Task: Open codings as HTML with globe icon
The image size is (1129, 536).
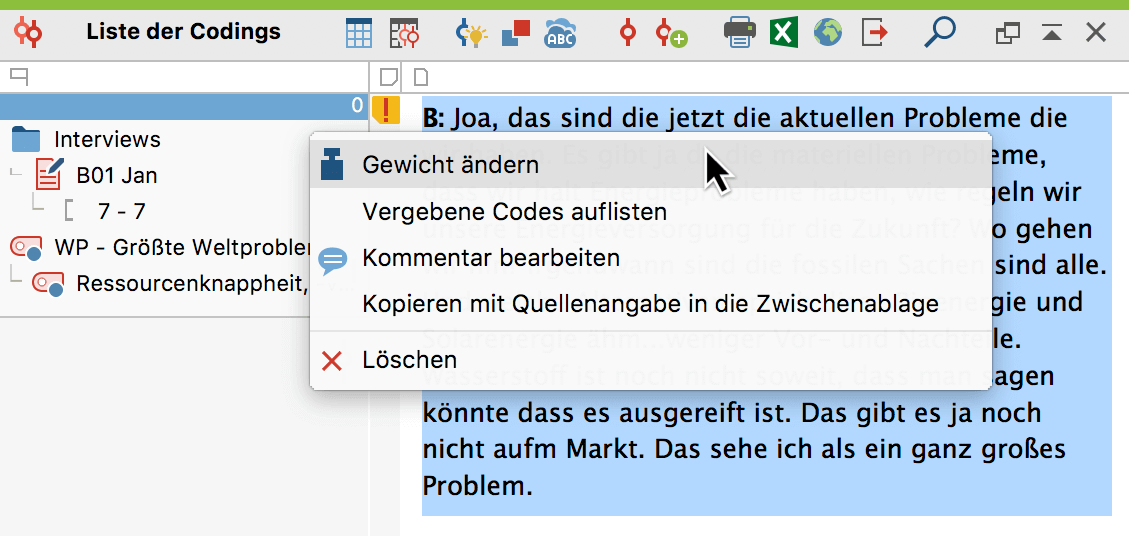Action: click(x=828, y=32)
